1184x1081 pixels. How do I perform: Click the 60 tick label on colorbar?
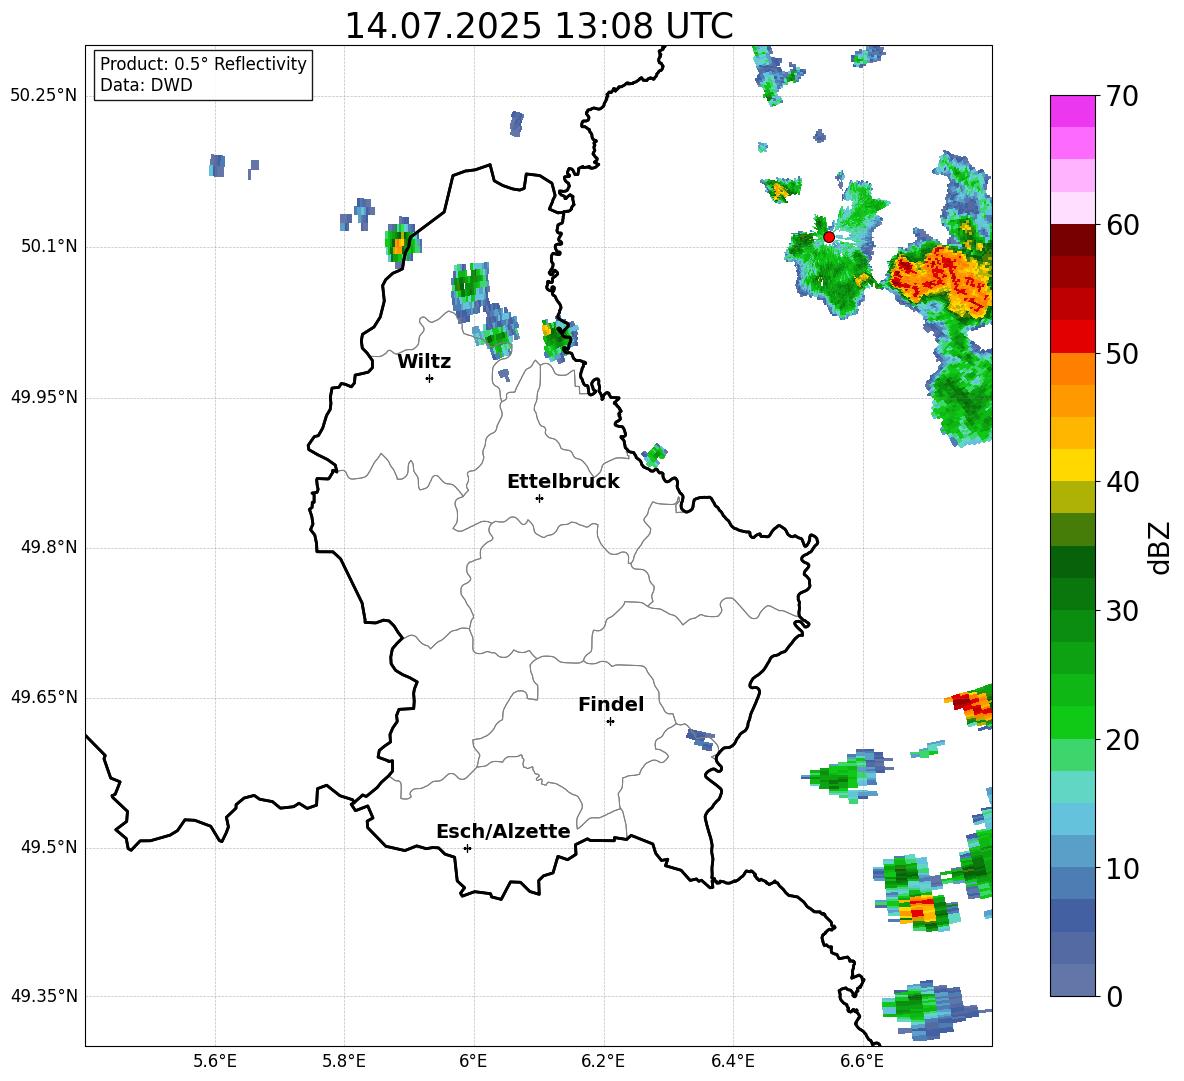(1122, 225)
